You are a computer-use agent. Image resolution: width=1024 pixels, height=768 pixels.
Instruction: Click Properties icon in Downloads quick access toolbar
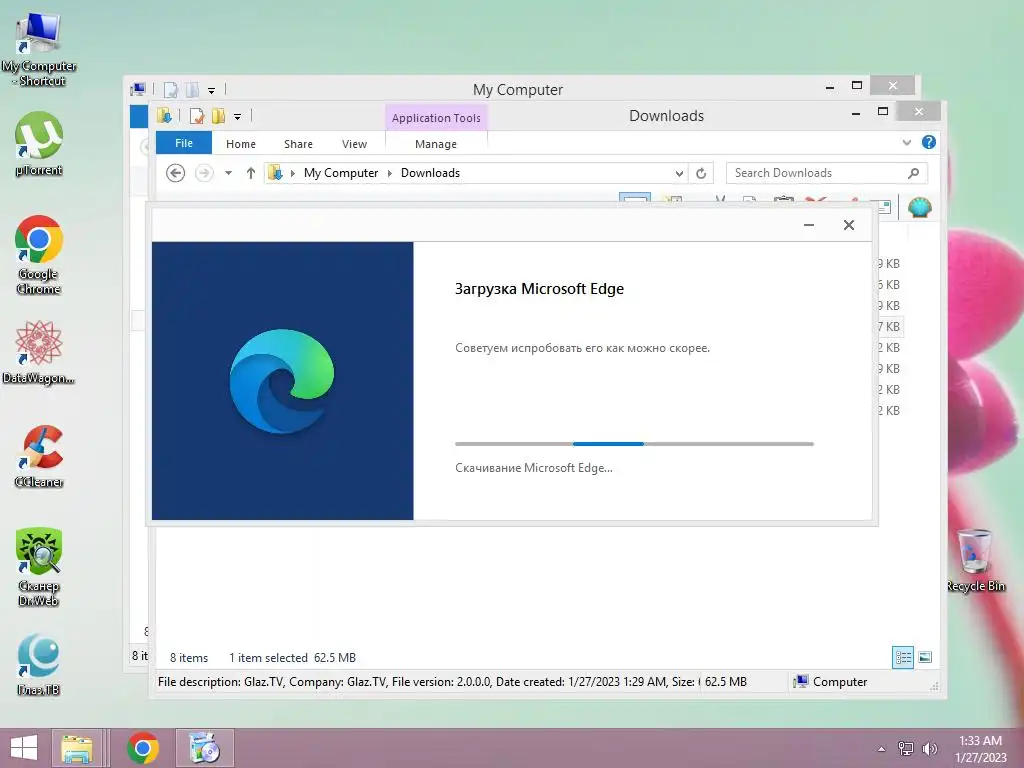coord(197,116)
